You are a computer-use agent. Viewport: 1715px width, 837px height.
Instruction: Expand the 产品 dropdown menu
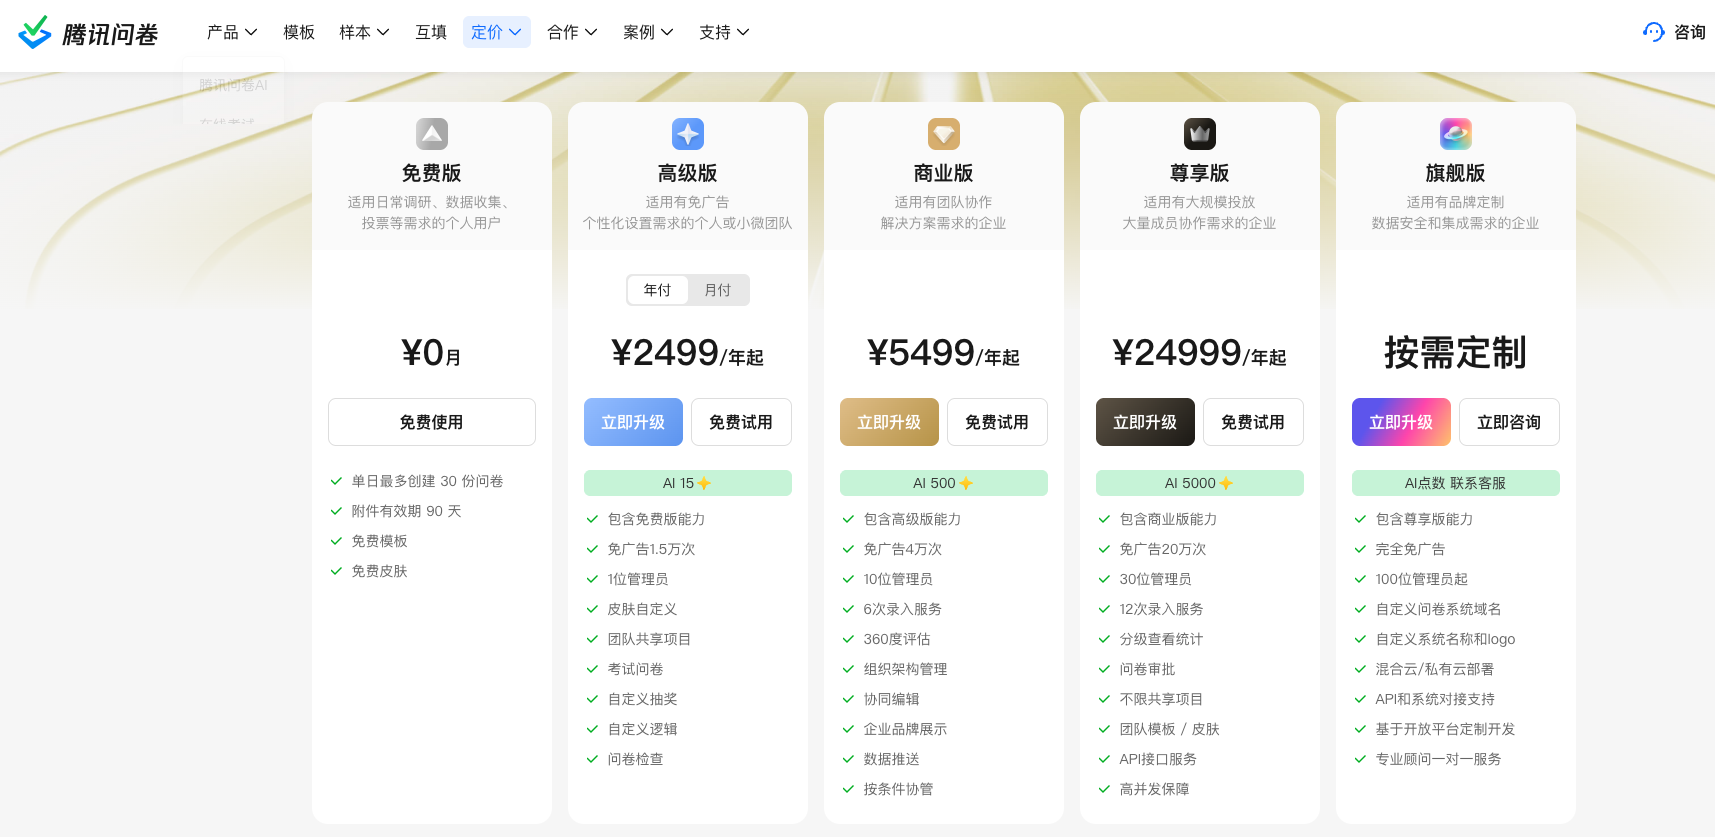[x=232, y=32]
